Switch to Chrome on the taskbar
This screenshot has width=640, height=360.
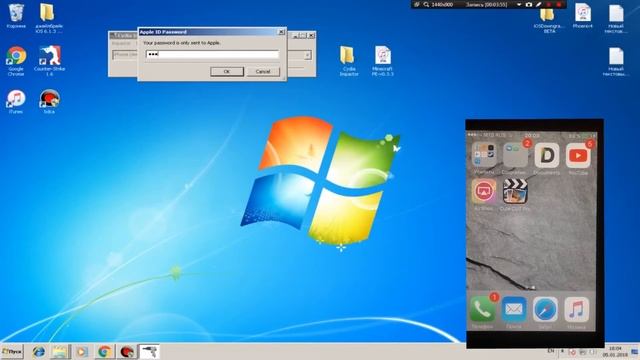pyautogui.click(x=104, y=351)
